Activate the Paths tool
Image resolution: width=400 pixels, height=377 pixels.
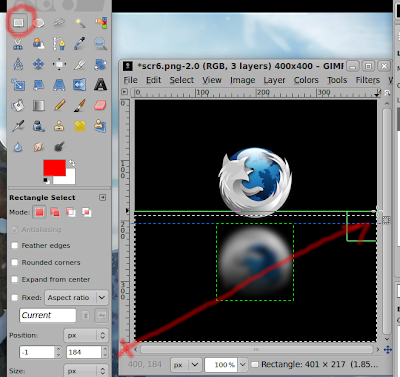click(59, 44)
